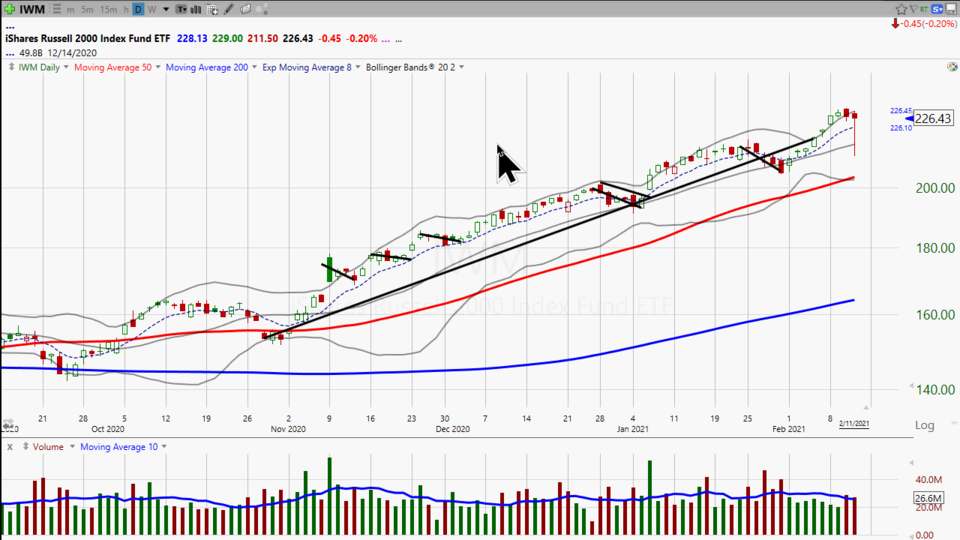Click the low price 211.50

coord(263,38)
